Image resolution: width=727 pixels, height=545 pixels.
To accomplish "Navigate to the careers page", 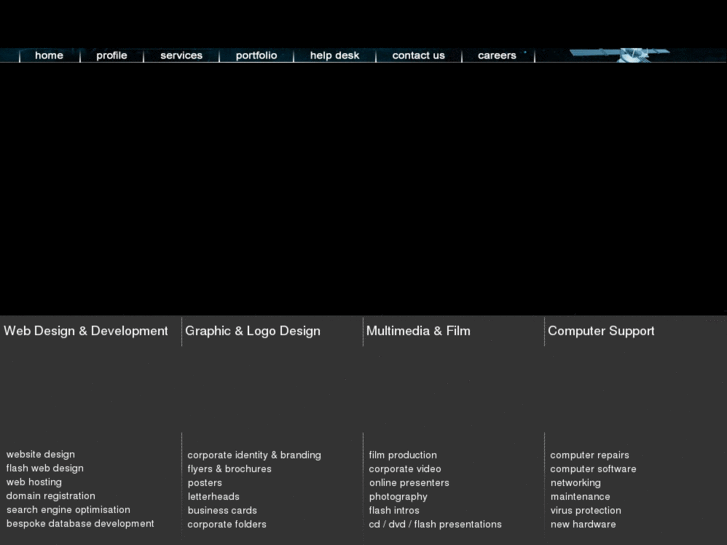I will click(497, 56).
